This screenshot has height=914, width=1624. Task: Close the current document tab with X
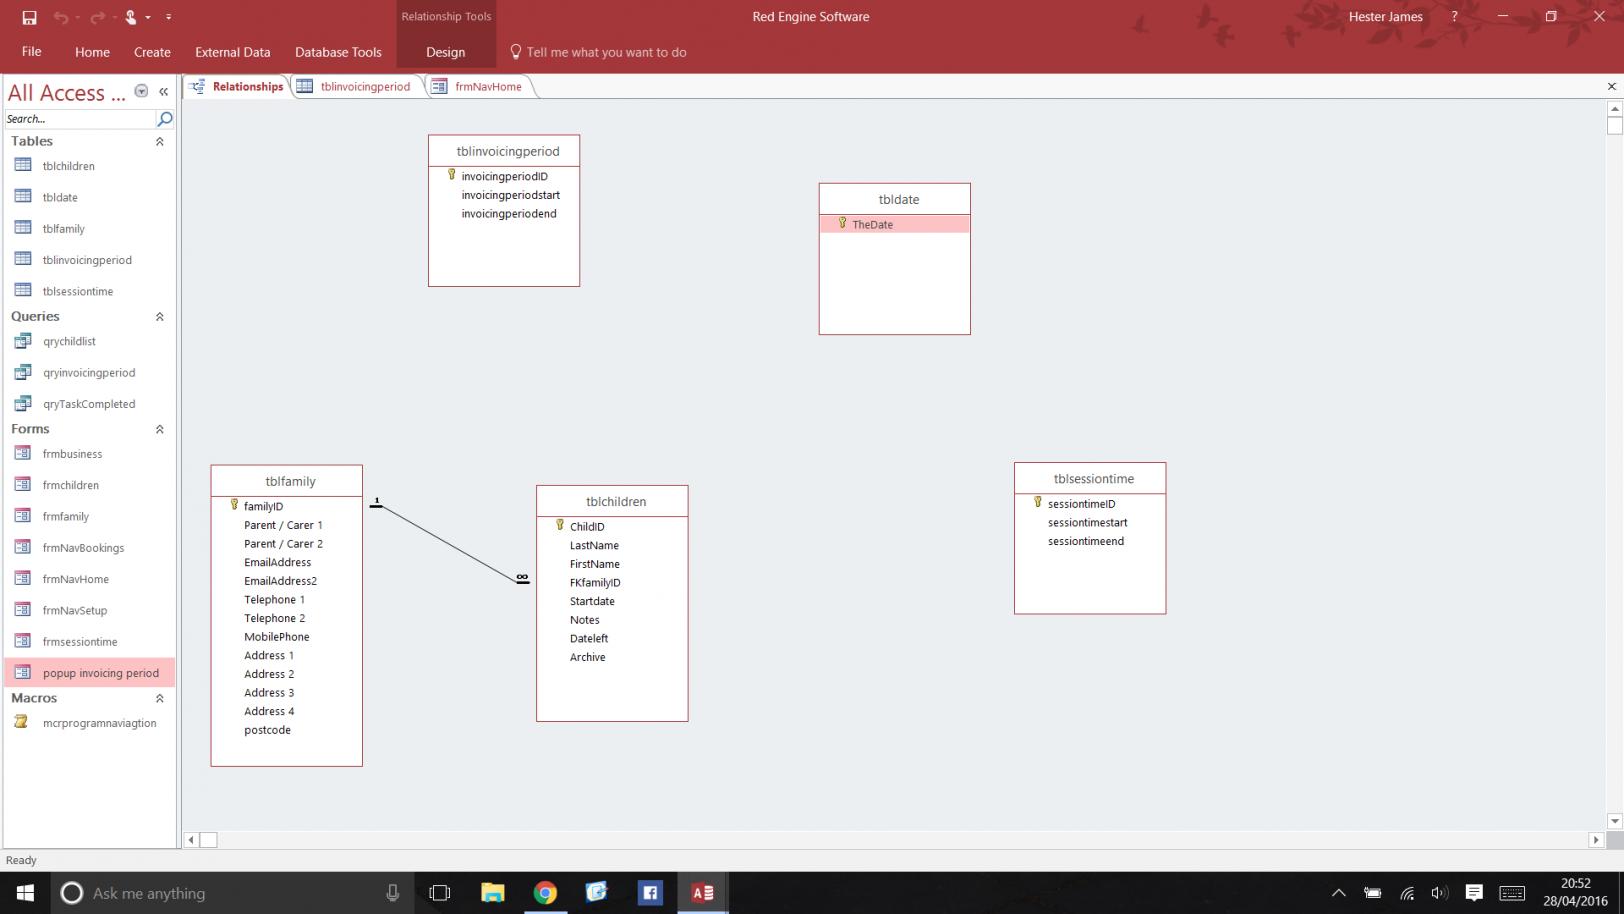(x=1611, y=87)
